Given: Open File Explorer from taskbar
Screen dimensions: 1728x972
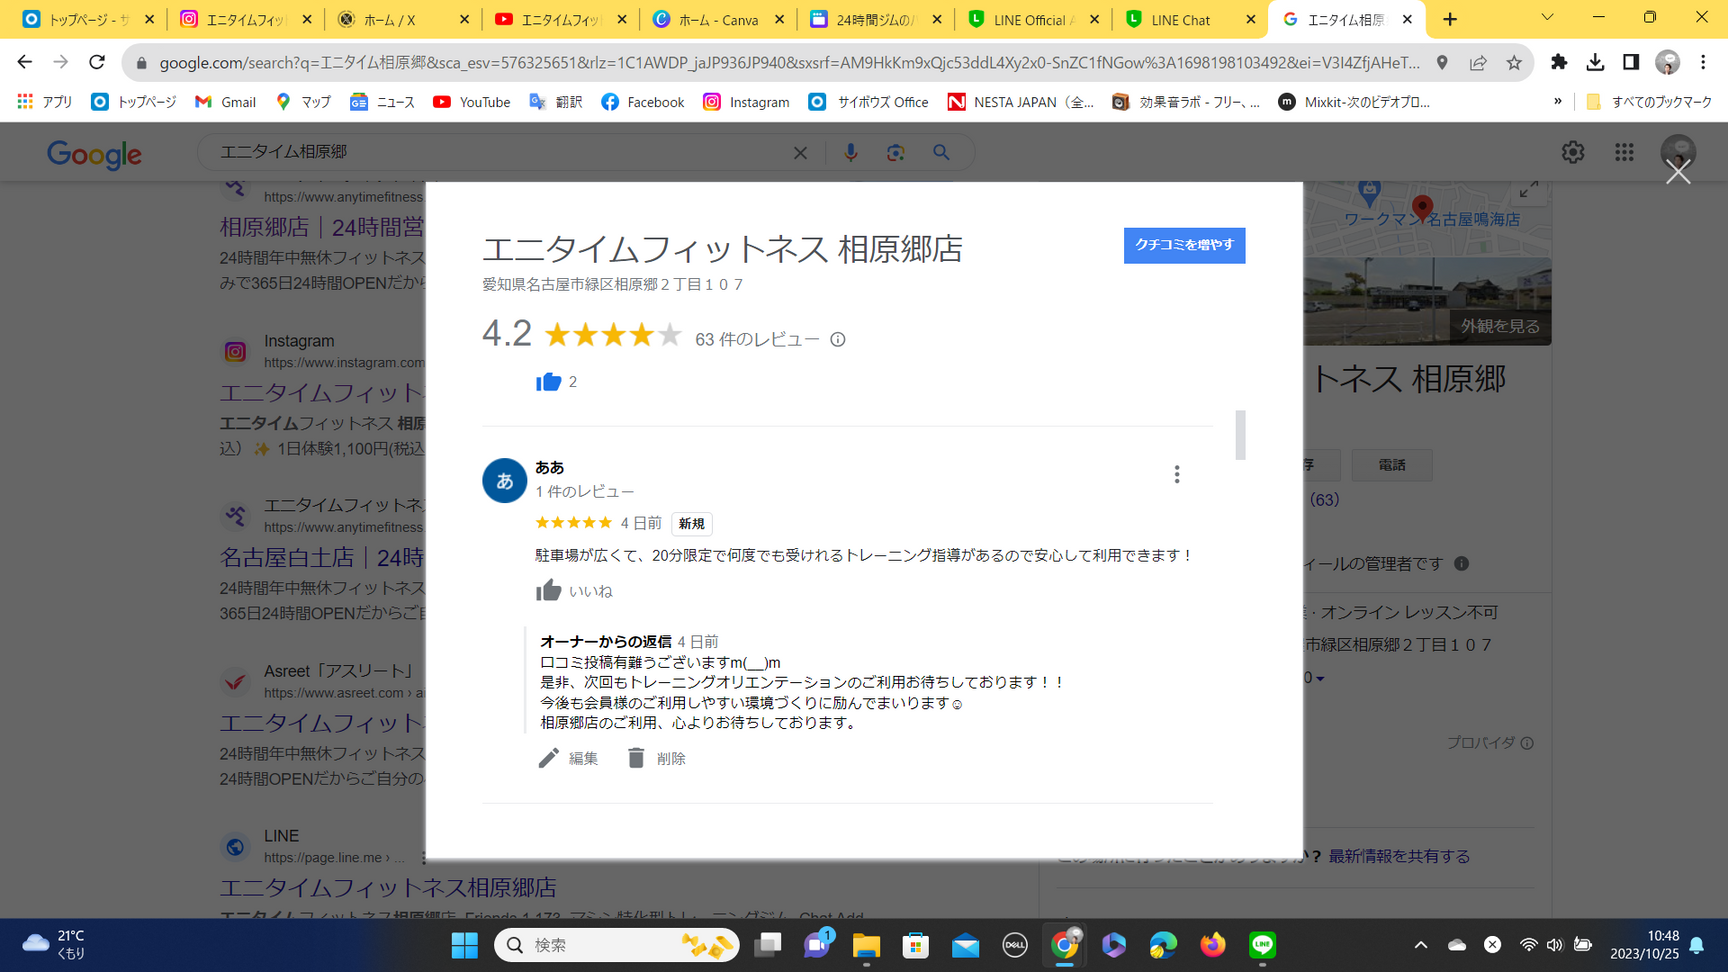Looking at the screenshot, I should tap(866, 945).
